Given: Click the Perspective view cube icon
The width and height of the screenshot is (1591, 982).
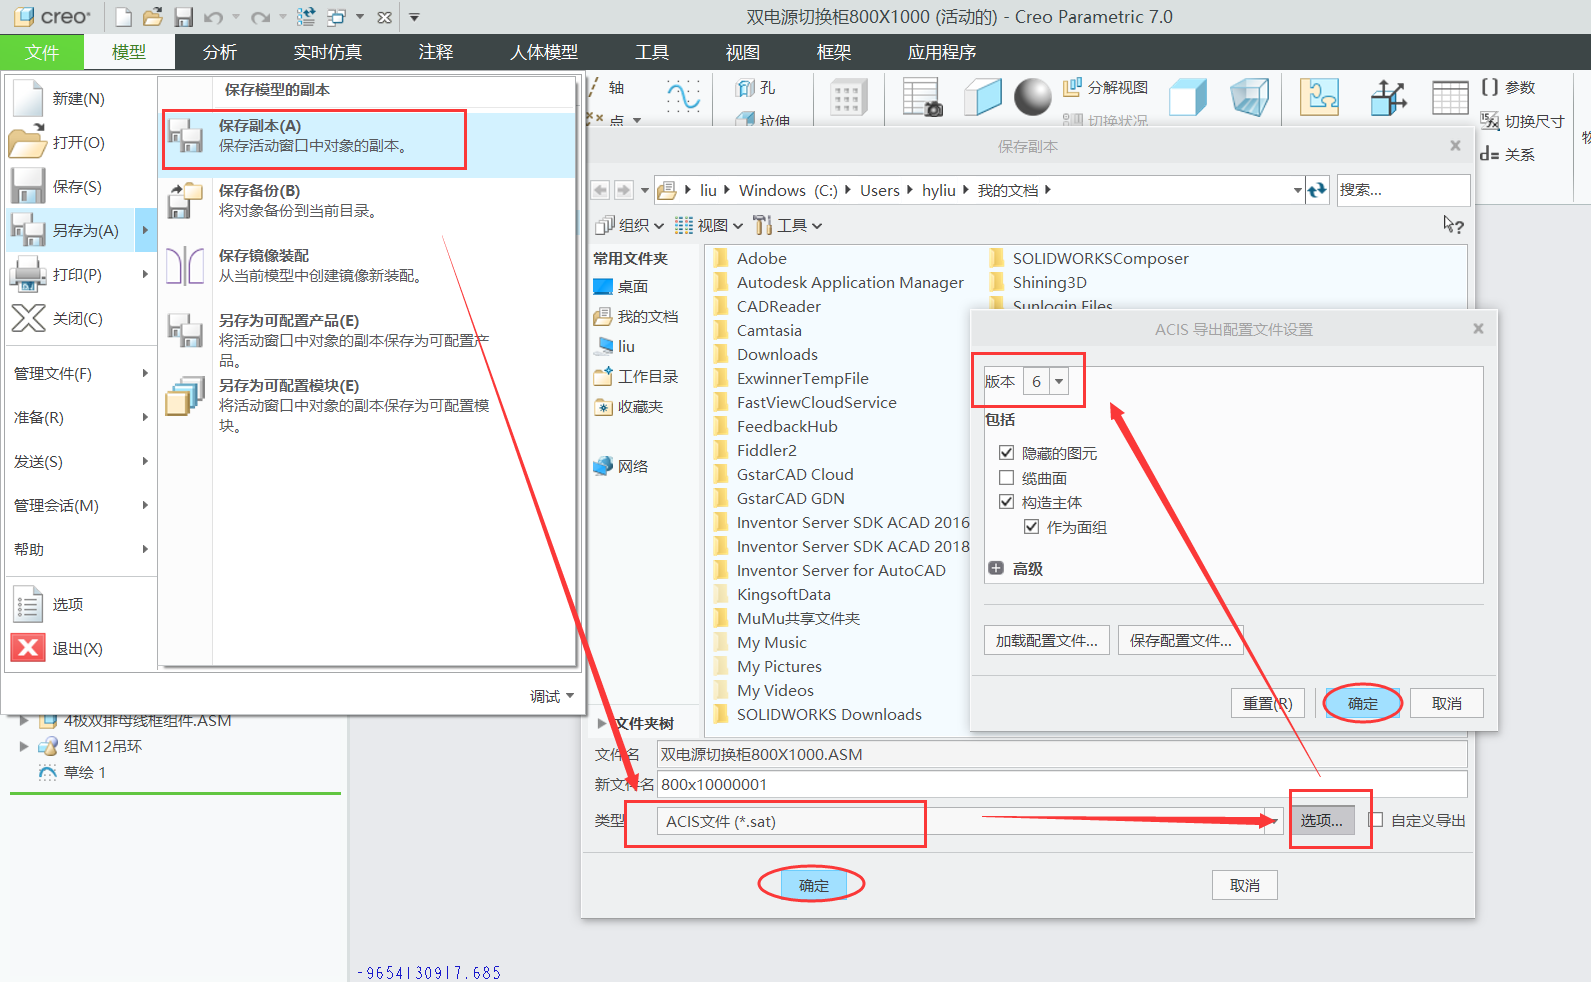Looking at the screenshot, I should [1249, 98].
